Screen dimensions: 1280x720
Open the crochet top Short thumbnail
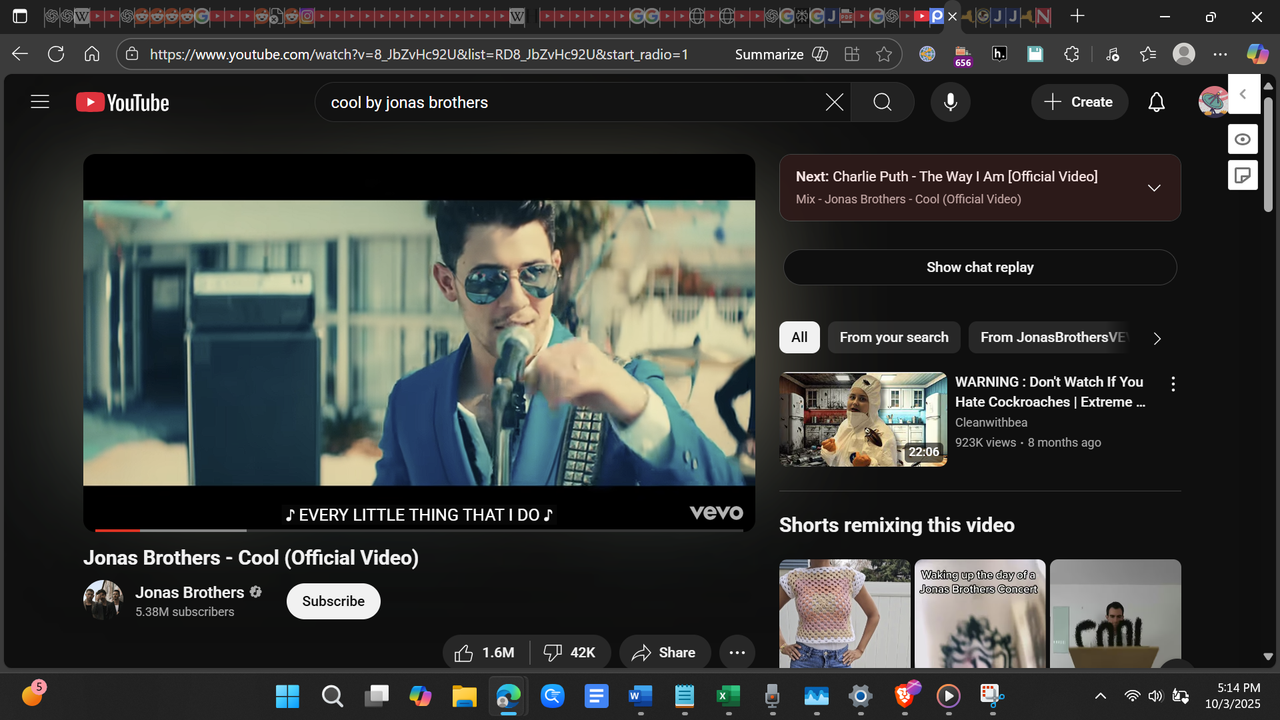pyautogui.click(x=845, y=613)
